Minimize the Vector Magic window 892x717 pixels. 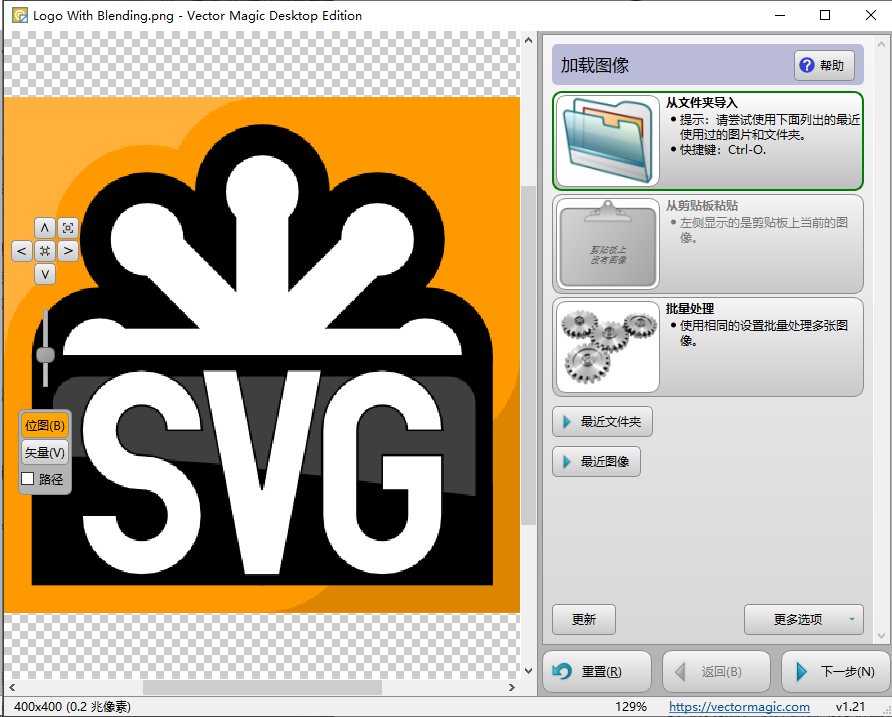pyautogui.click(x=780, y=15)
